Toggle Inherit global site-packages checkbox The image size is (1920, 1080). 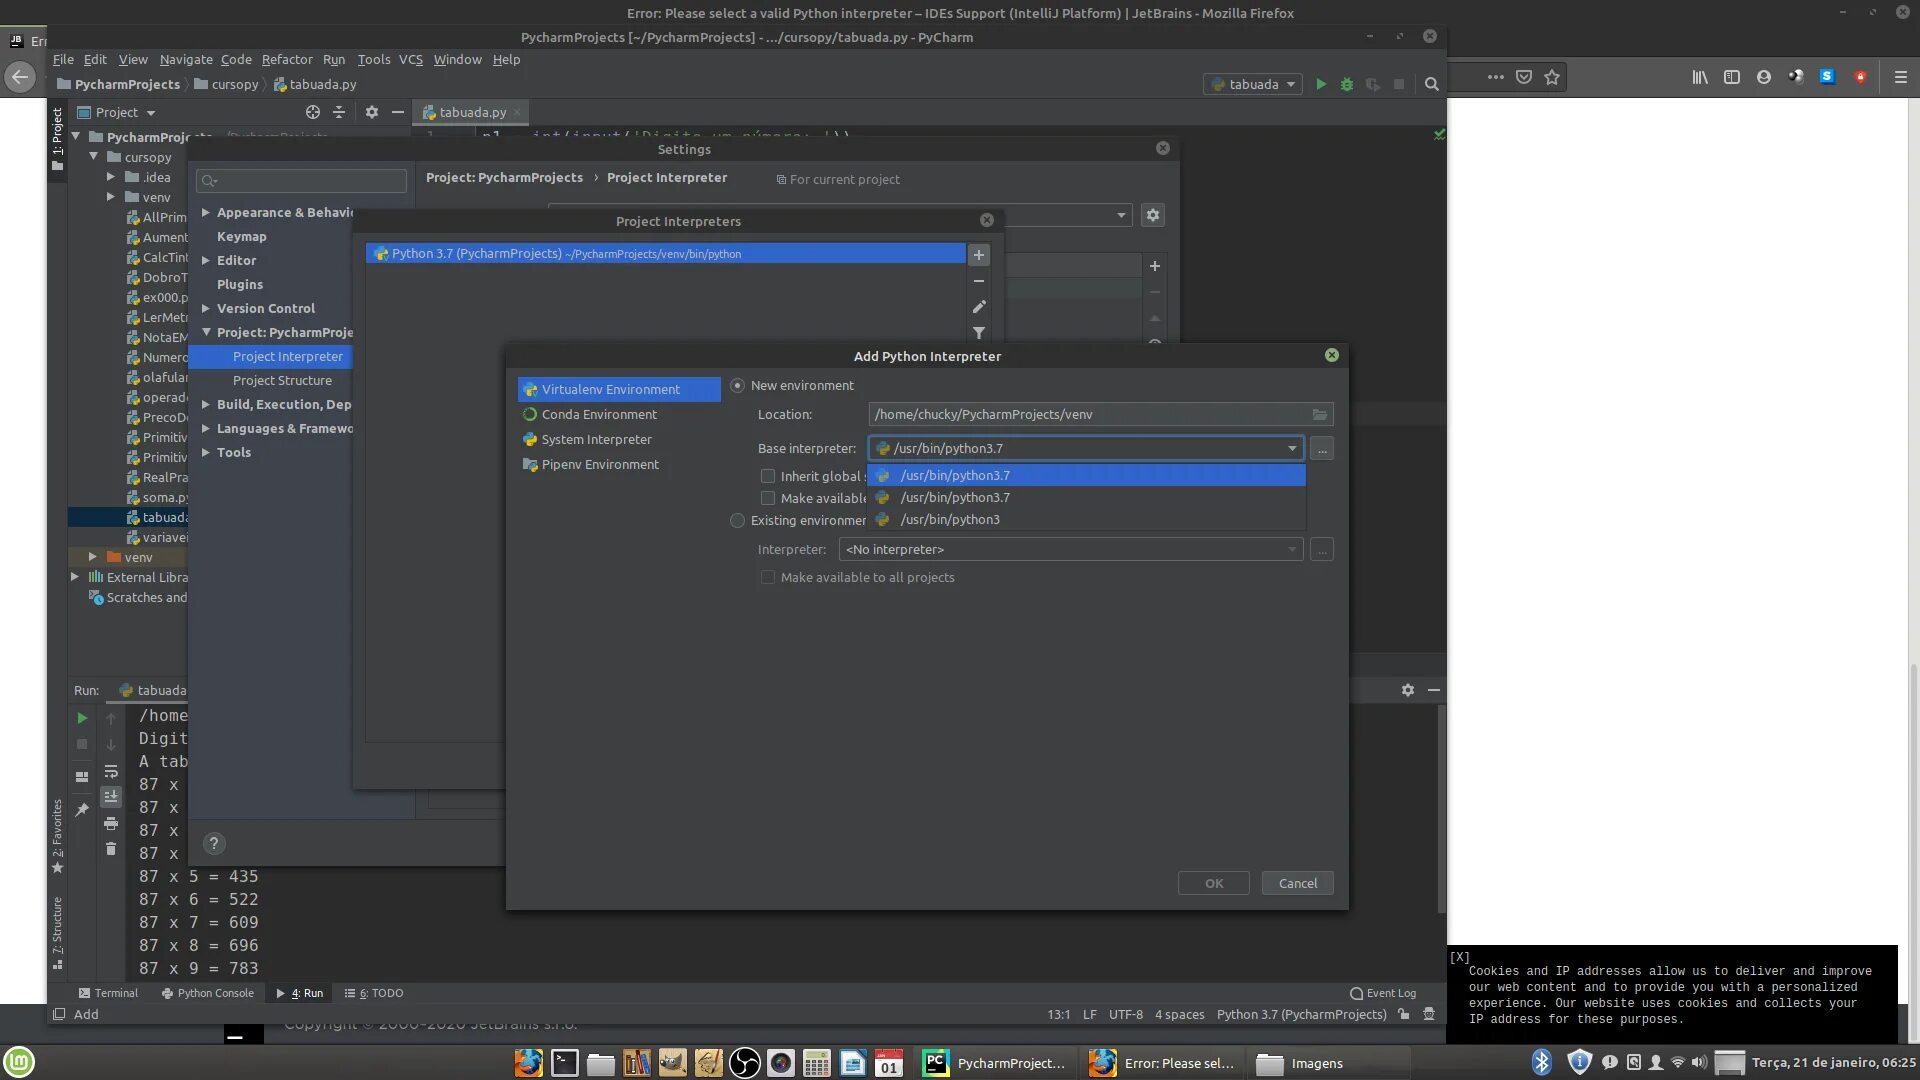click(x=768, y=477)
